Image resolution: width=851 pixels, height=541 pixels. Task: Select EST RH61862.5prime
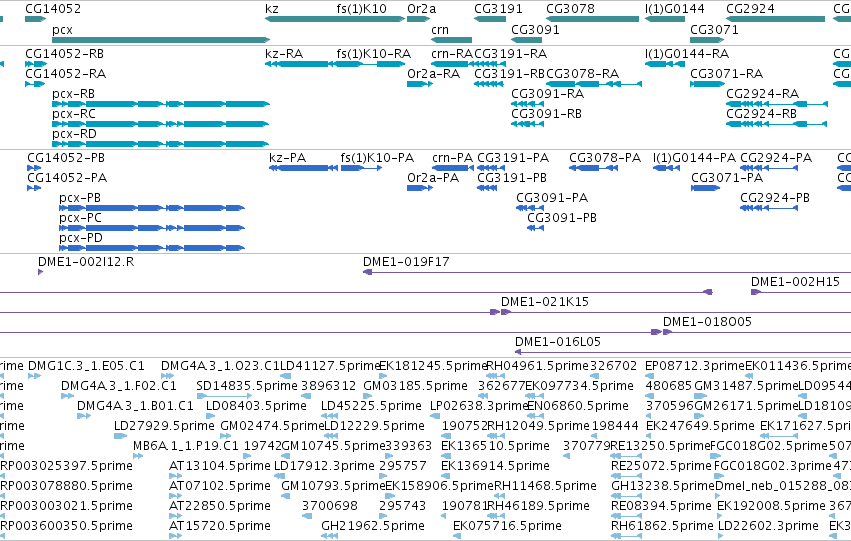(x=626, y=536)
